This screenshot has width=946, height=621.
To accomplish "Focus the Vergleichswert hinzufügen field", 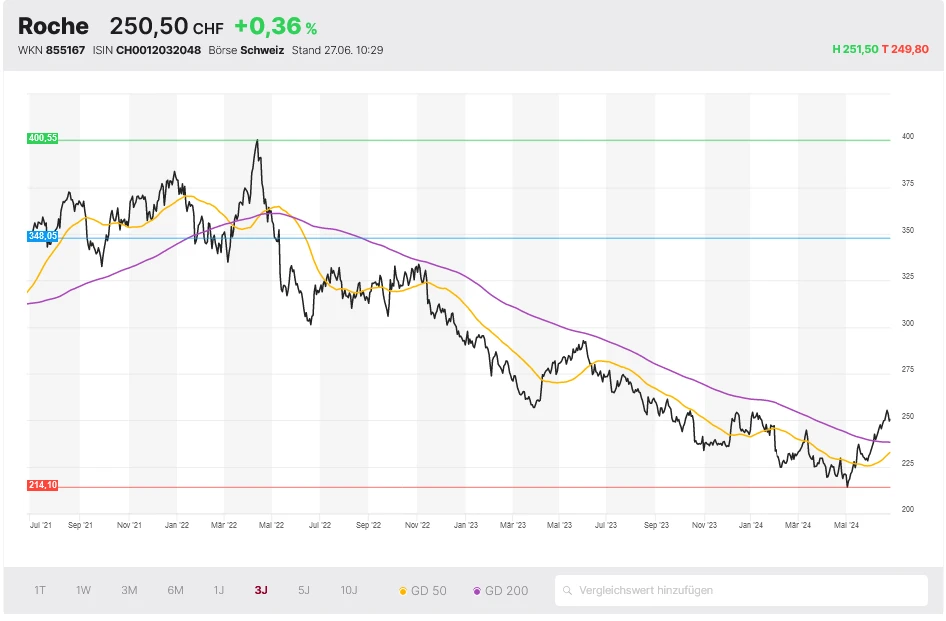I will (x=745, y=590).
